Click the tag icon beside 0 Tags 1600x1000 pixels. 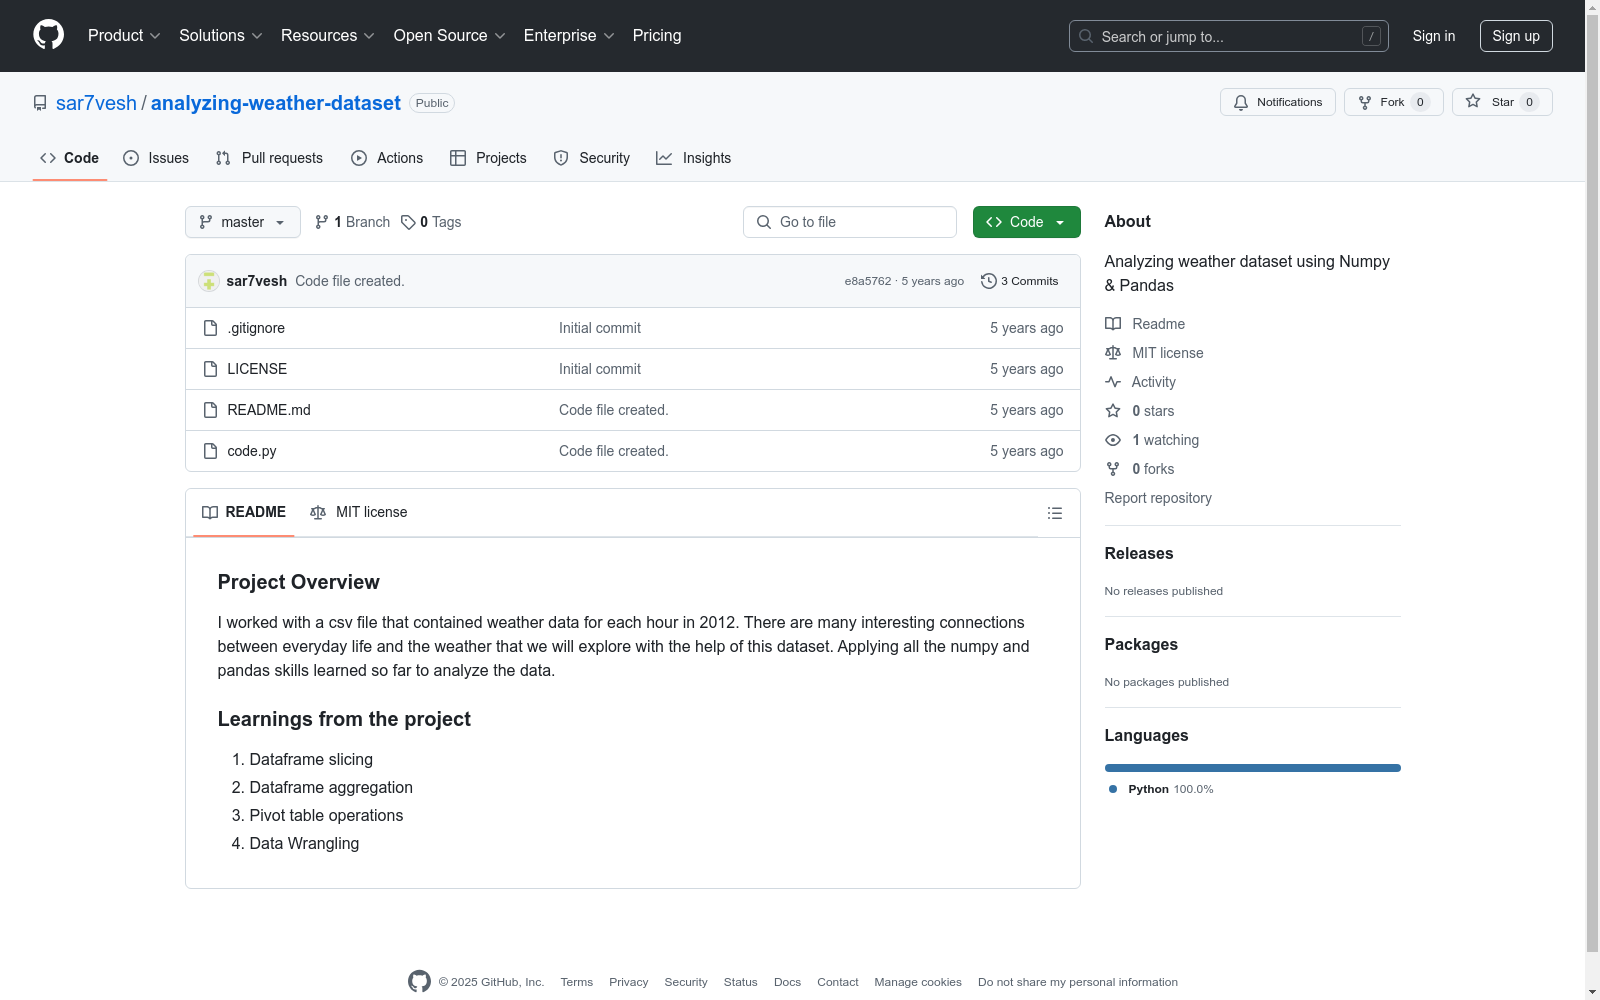tap(408, 222)
